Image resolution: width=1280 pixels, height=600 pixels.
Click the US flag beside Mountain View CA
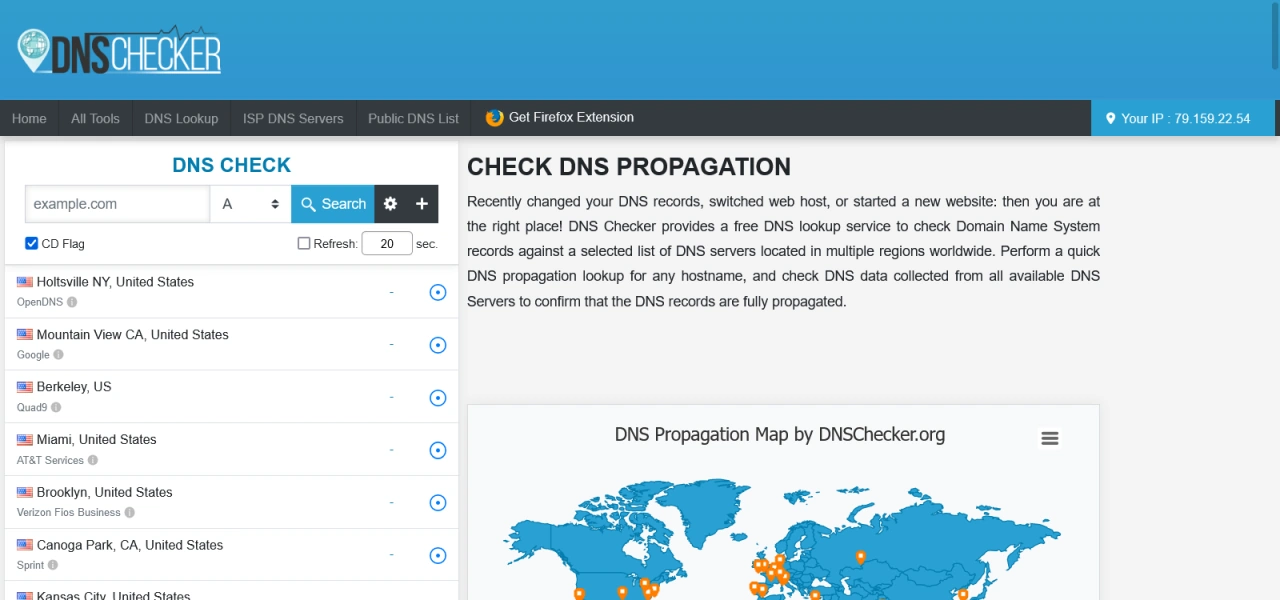pos(25,335)
